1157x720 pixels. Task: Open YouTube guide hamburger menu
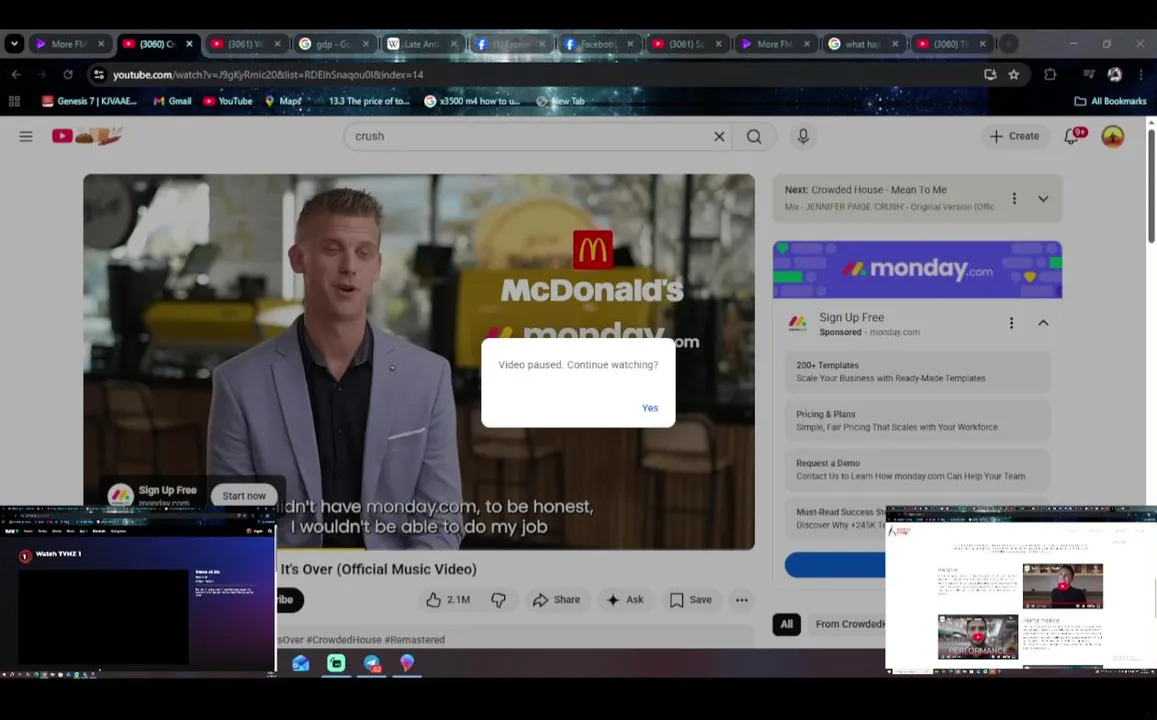(x=26, y=136)
